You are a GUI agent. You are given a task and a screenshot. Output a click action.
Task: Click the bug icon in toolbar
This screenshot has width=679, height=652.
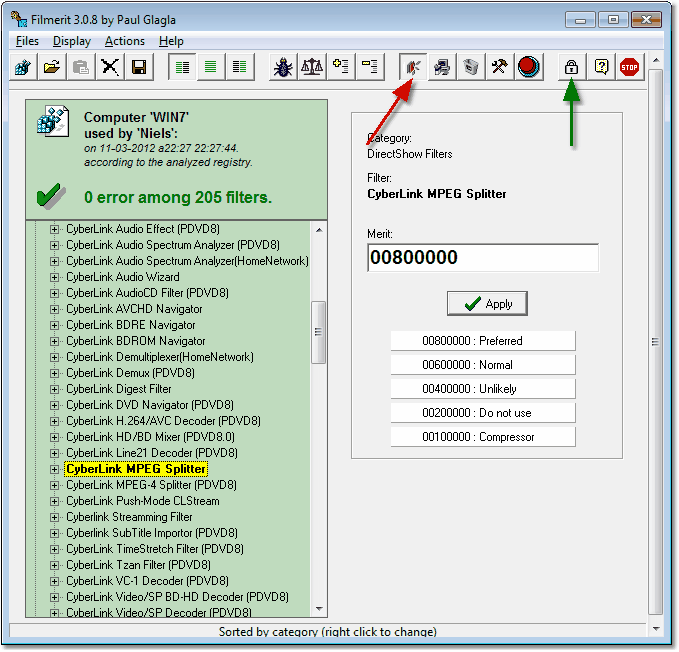283,67
